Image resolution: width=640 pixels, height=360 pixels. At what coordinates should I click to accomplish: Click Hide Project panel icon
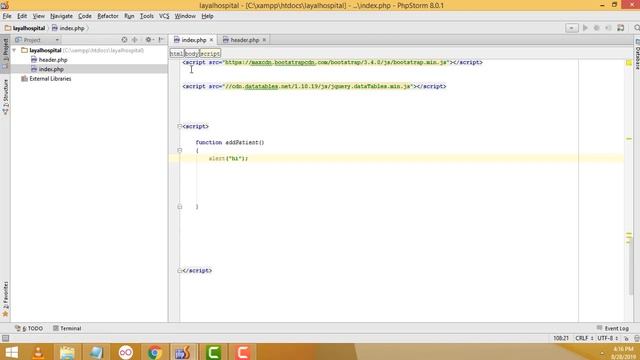pos(161,40)
